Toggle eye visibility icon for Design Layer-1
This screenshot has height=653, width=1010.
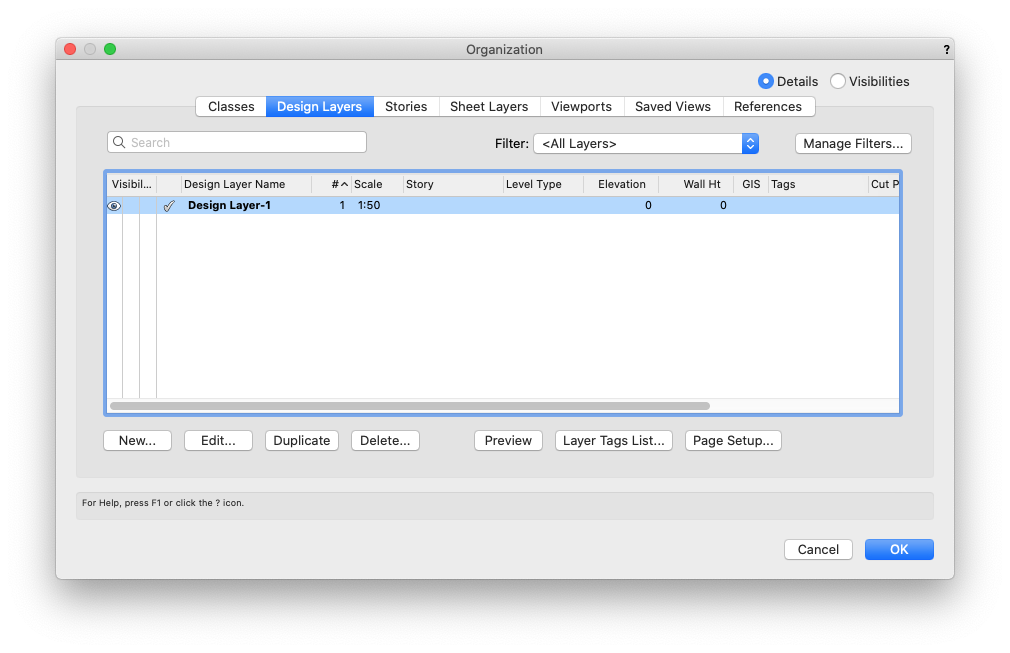click(114, 206)
